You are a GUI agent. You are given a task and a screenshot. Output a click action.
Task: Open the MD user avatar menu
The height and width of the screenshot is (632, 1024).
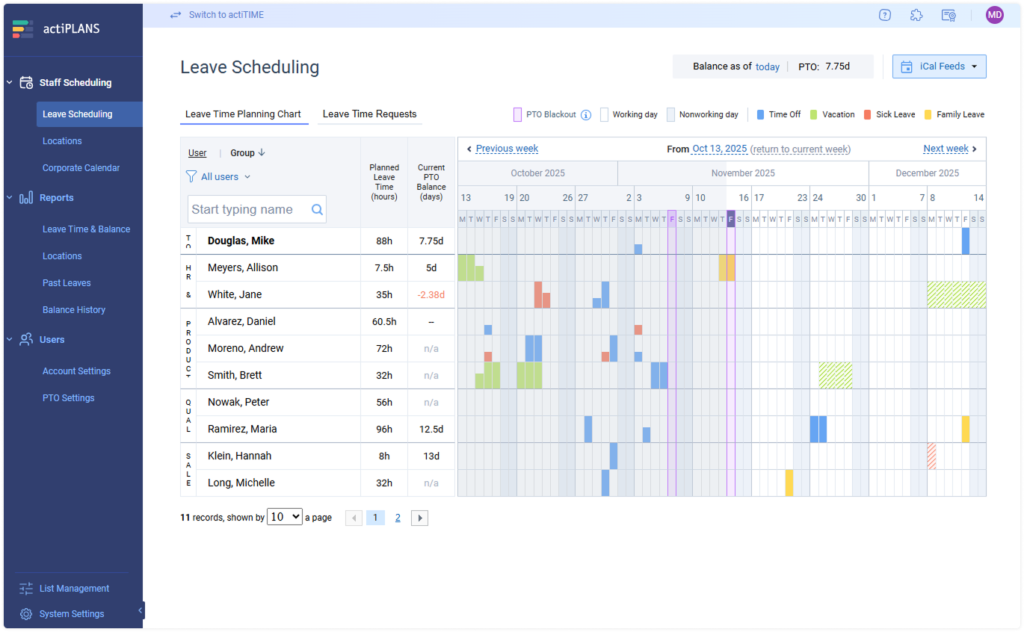point(994,15)
